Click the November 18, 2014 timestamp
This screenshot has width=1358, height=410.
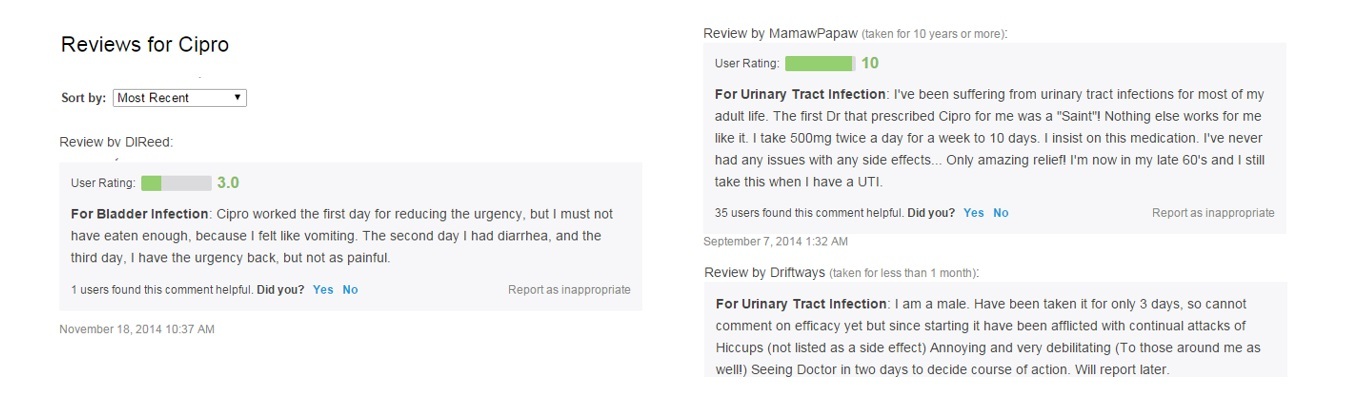137,329
